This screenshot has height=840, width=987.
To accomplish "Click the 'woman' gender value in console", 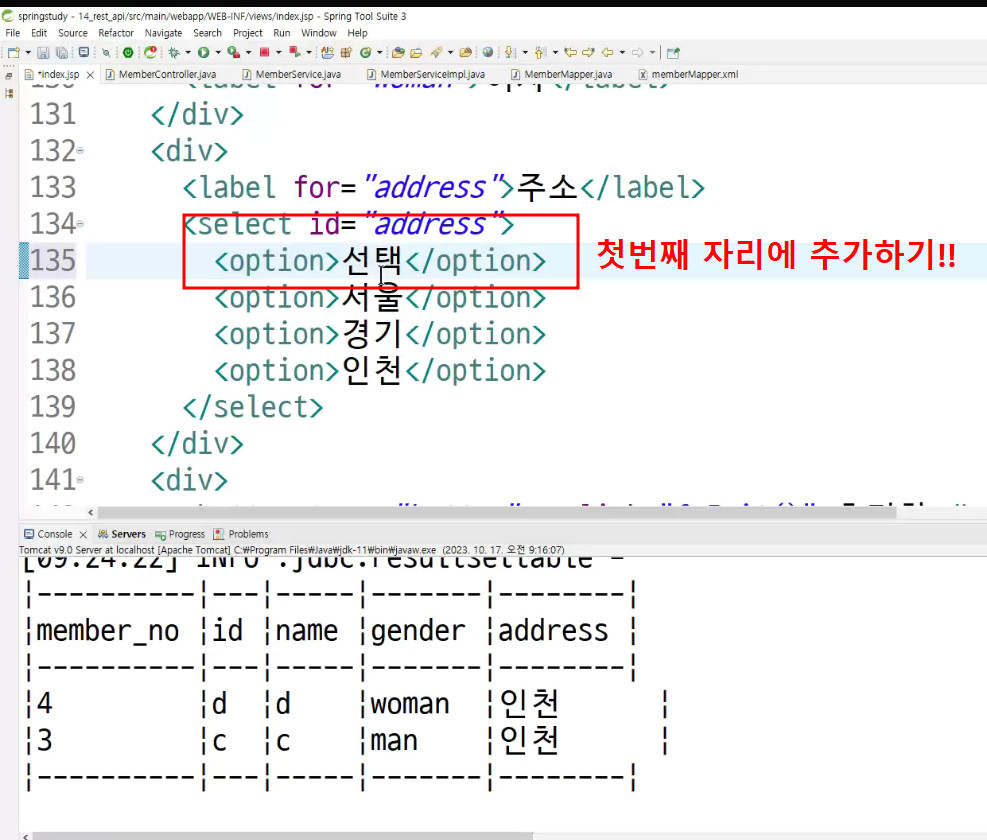I will 410,704.
